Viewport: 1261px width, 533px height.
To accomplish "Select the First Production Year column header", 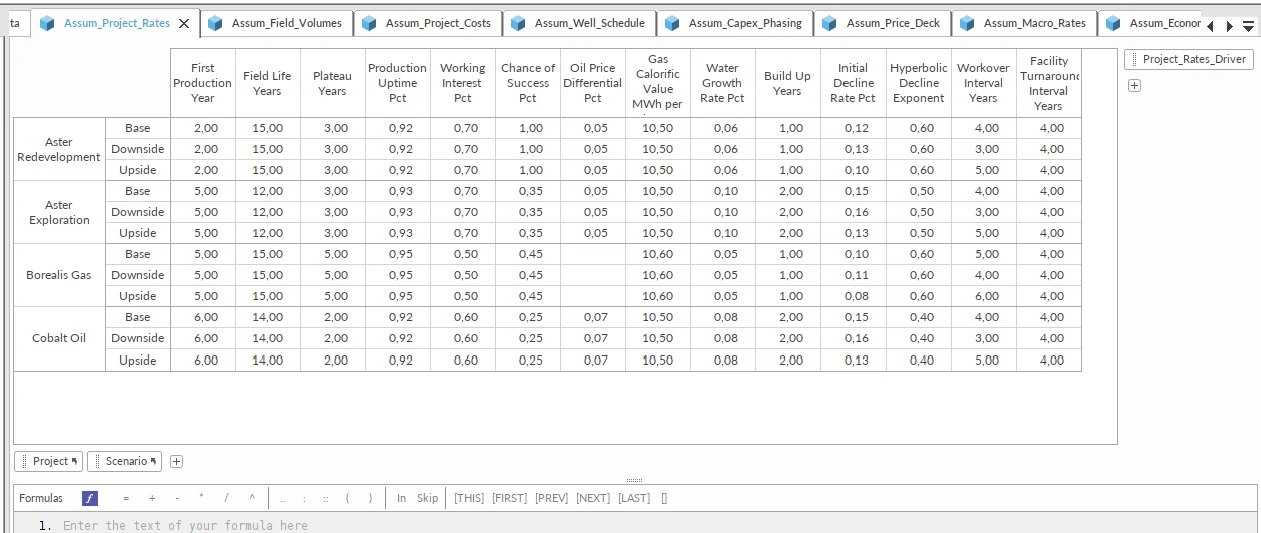I will [203, 83].
